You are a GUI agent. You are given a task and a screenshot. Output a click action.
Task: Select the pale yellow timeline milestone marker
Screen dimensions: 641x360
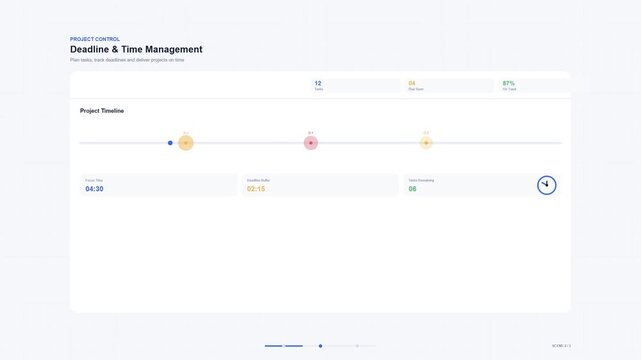[x=426, y=143]
